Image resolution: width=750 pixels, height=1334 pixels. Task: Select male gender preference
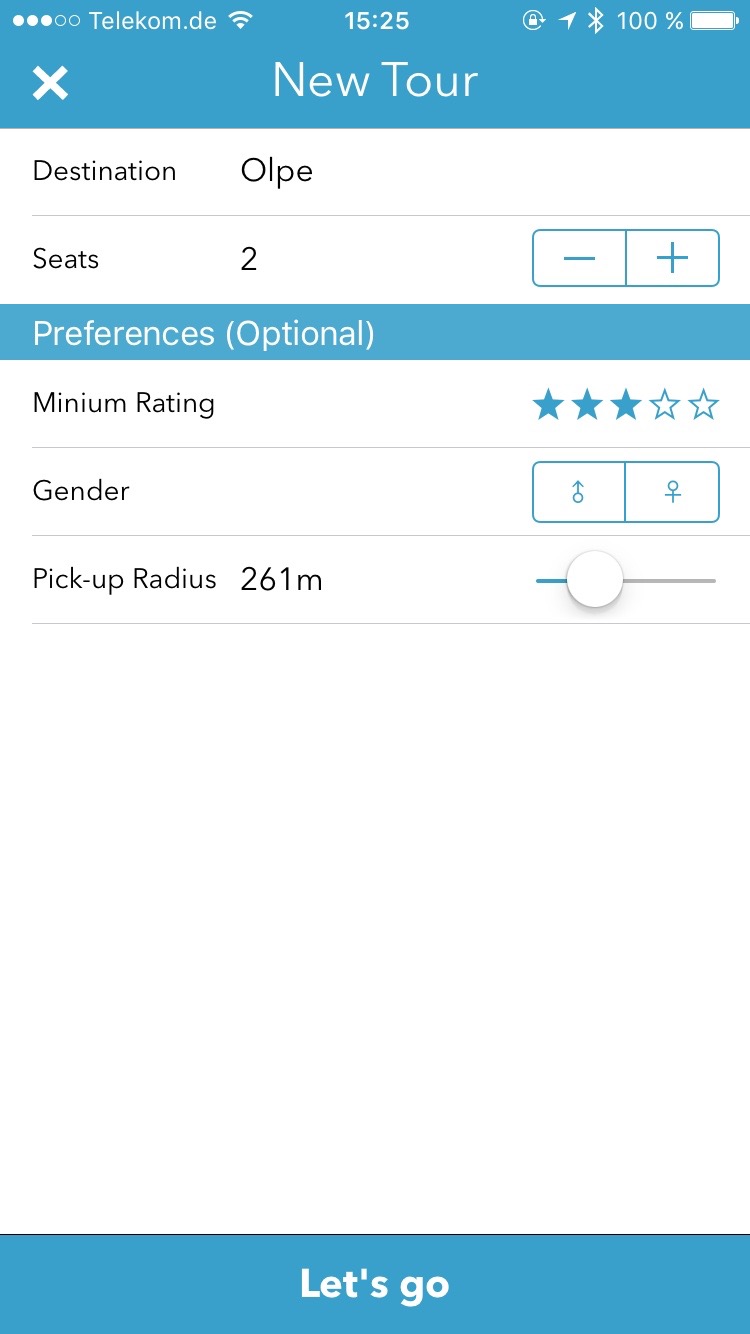[579, 492]
